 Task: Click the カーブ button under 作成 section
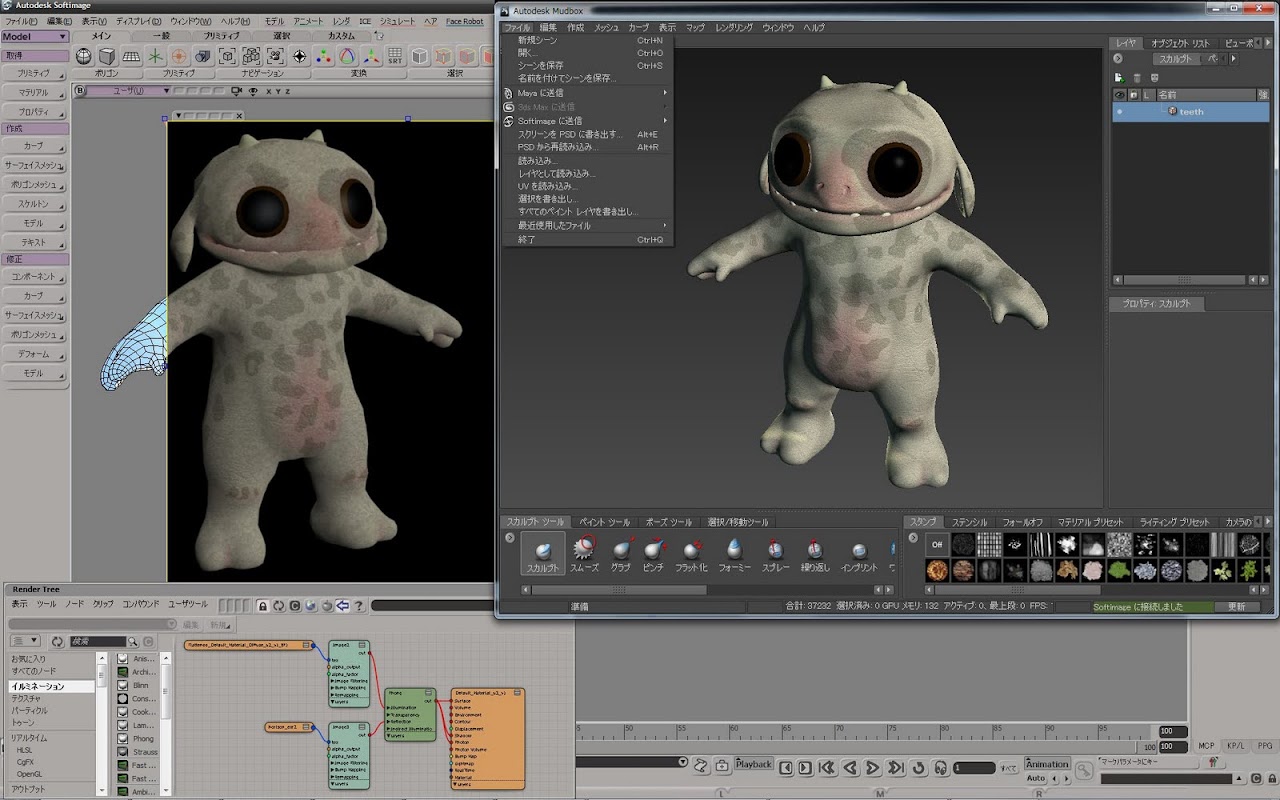34,146
